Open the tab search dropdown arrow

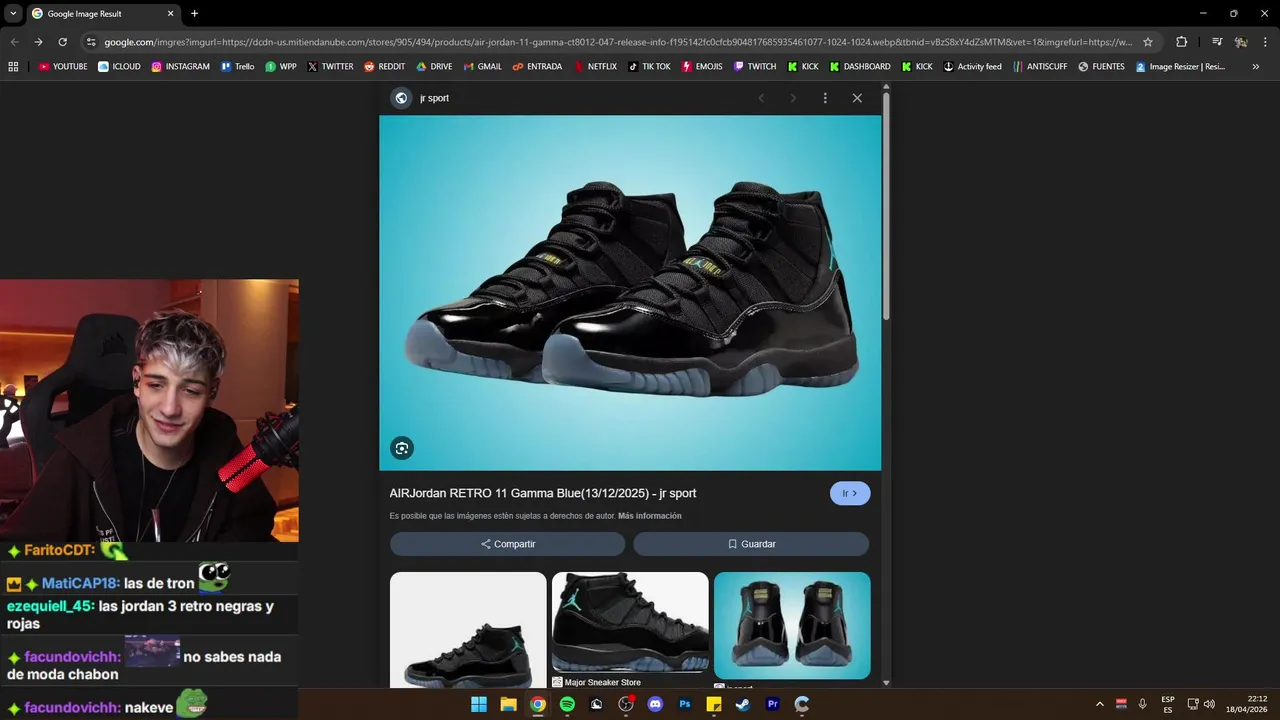13,14
